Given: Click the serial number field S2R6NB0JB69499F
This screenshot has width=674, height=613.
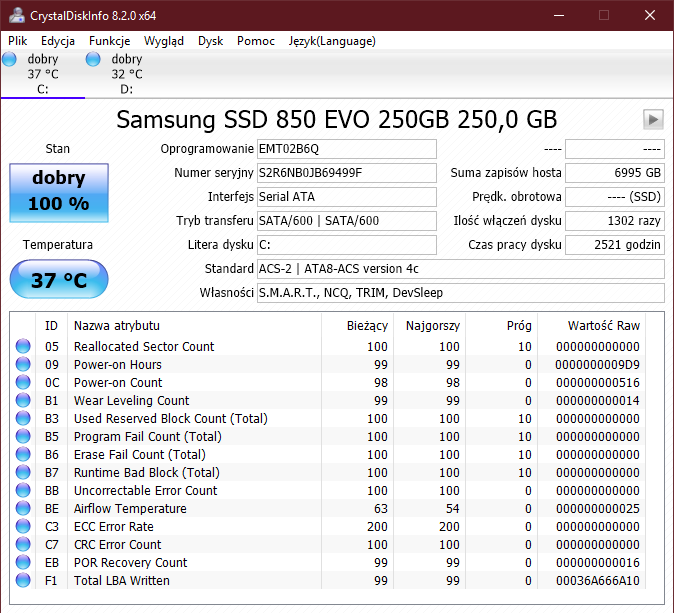Looking at the screenshot, I should point(347,173).
